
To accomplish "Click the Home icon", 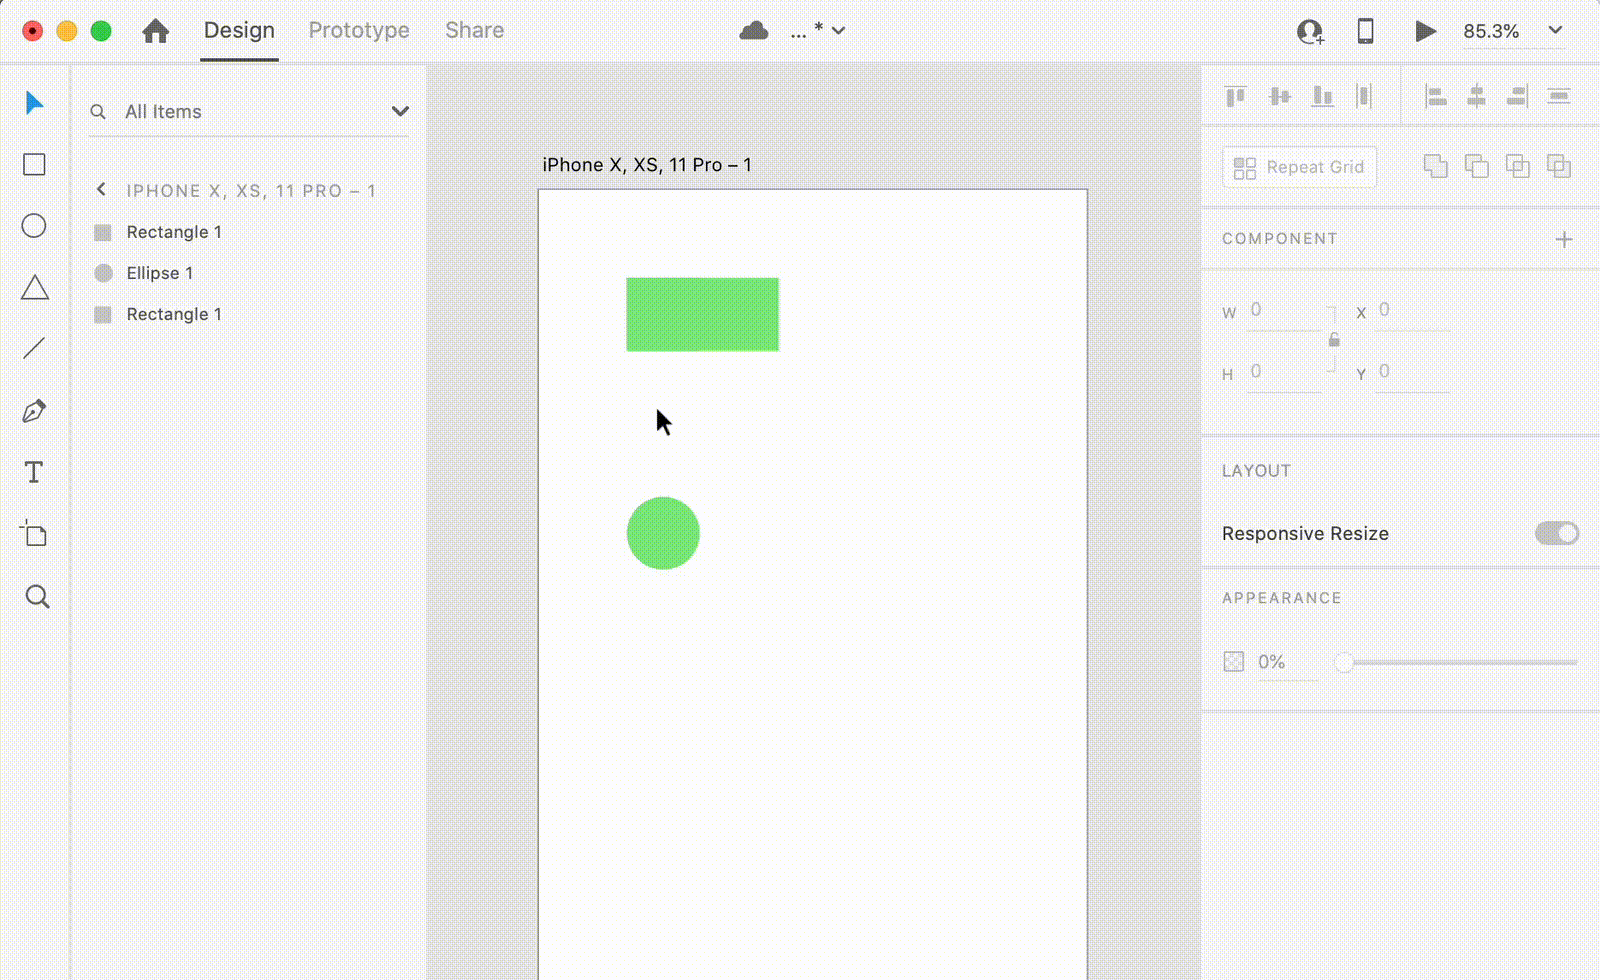I will coord(155,31).
